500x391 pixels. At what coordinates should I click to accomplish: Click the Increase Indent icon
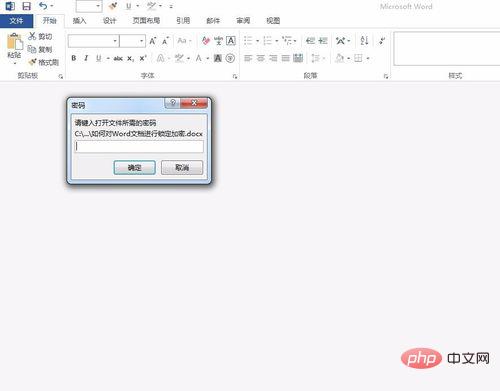pos(323,41)
